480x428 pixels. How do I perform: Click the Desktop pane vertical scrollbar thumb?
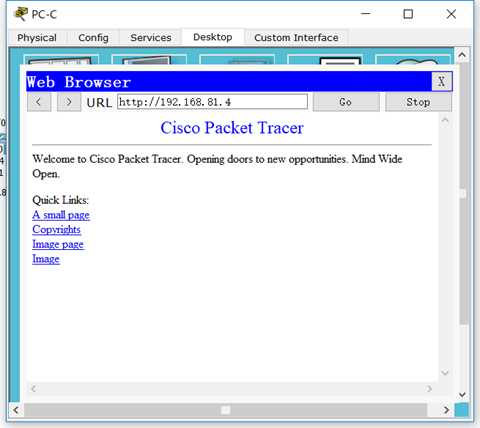click(463, 193)
